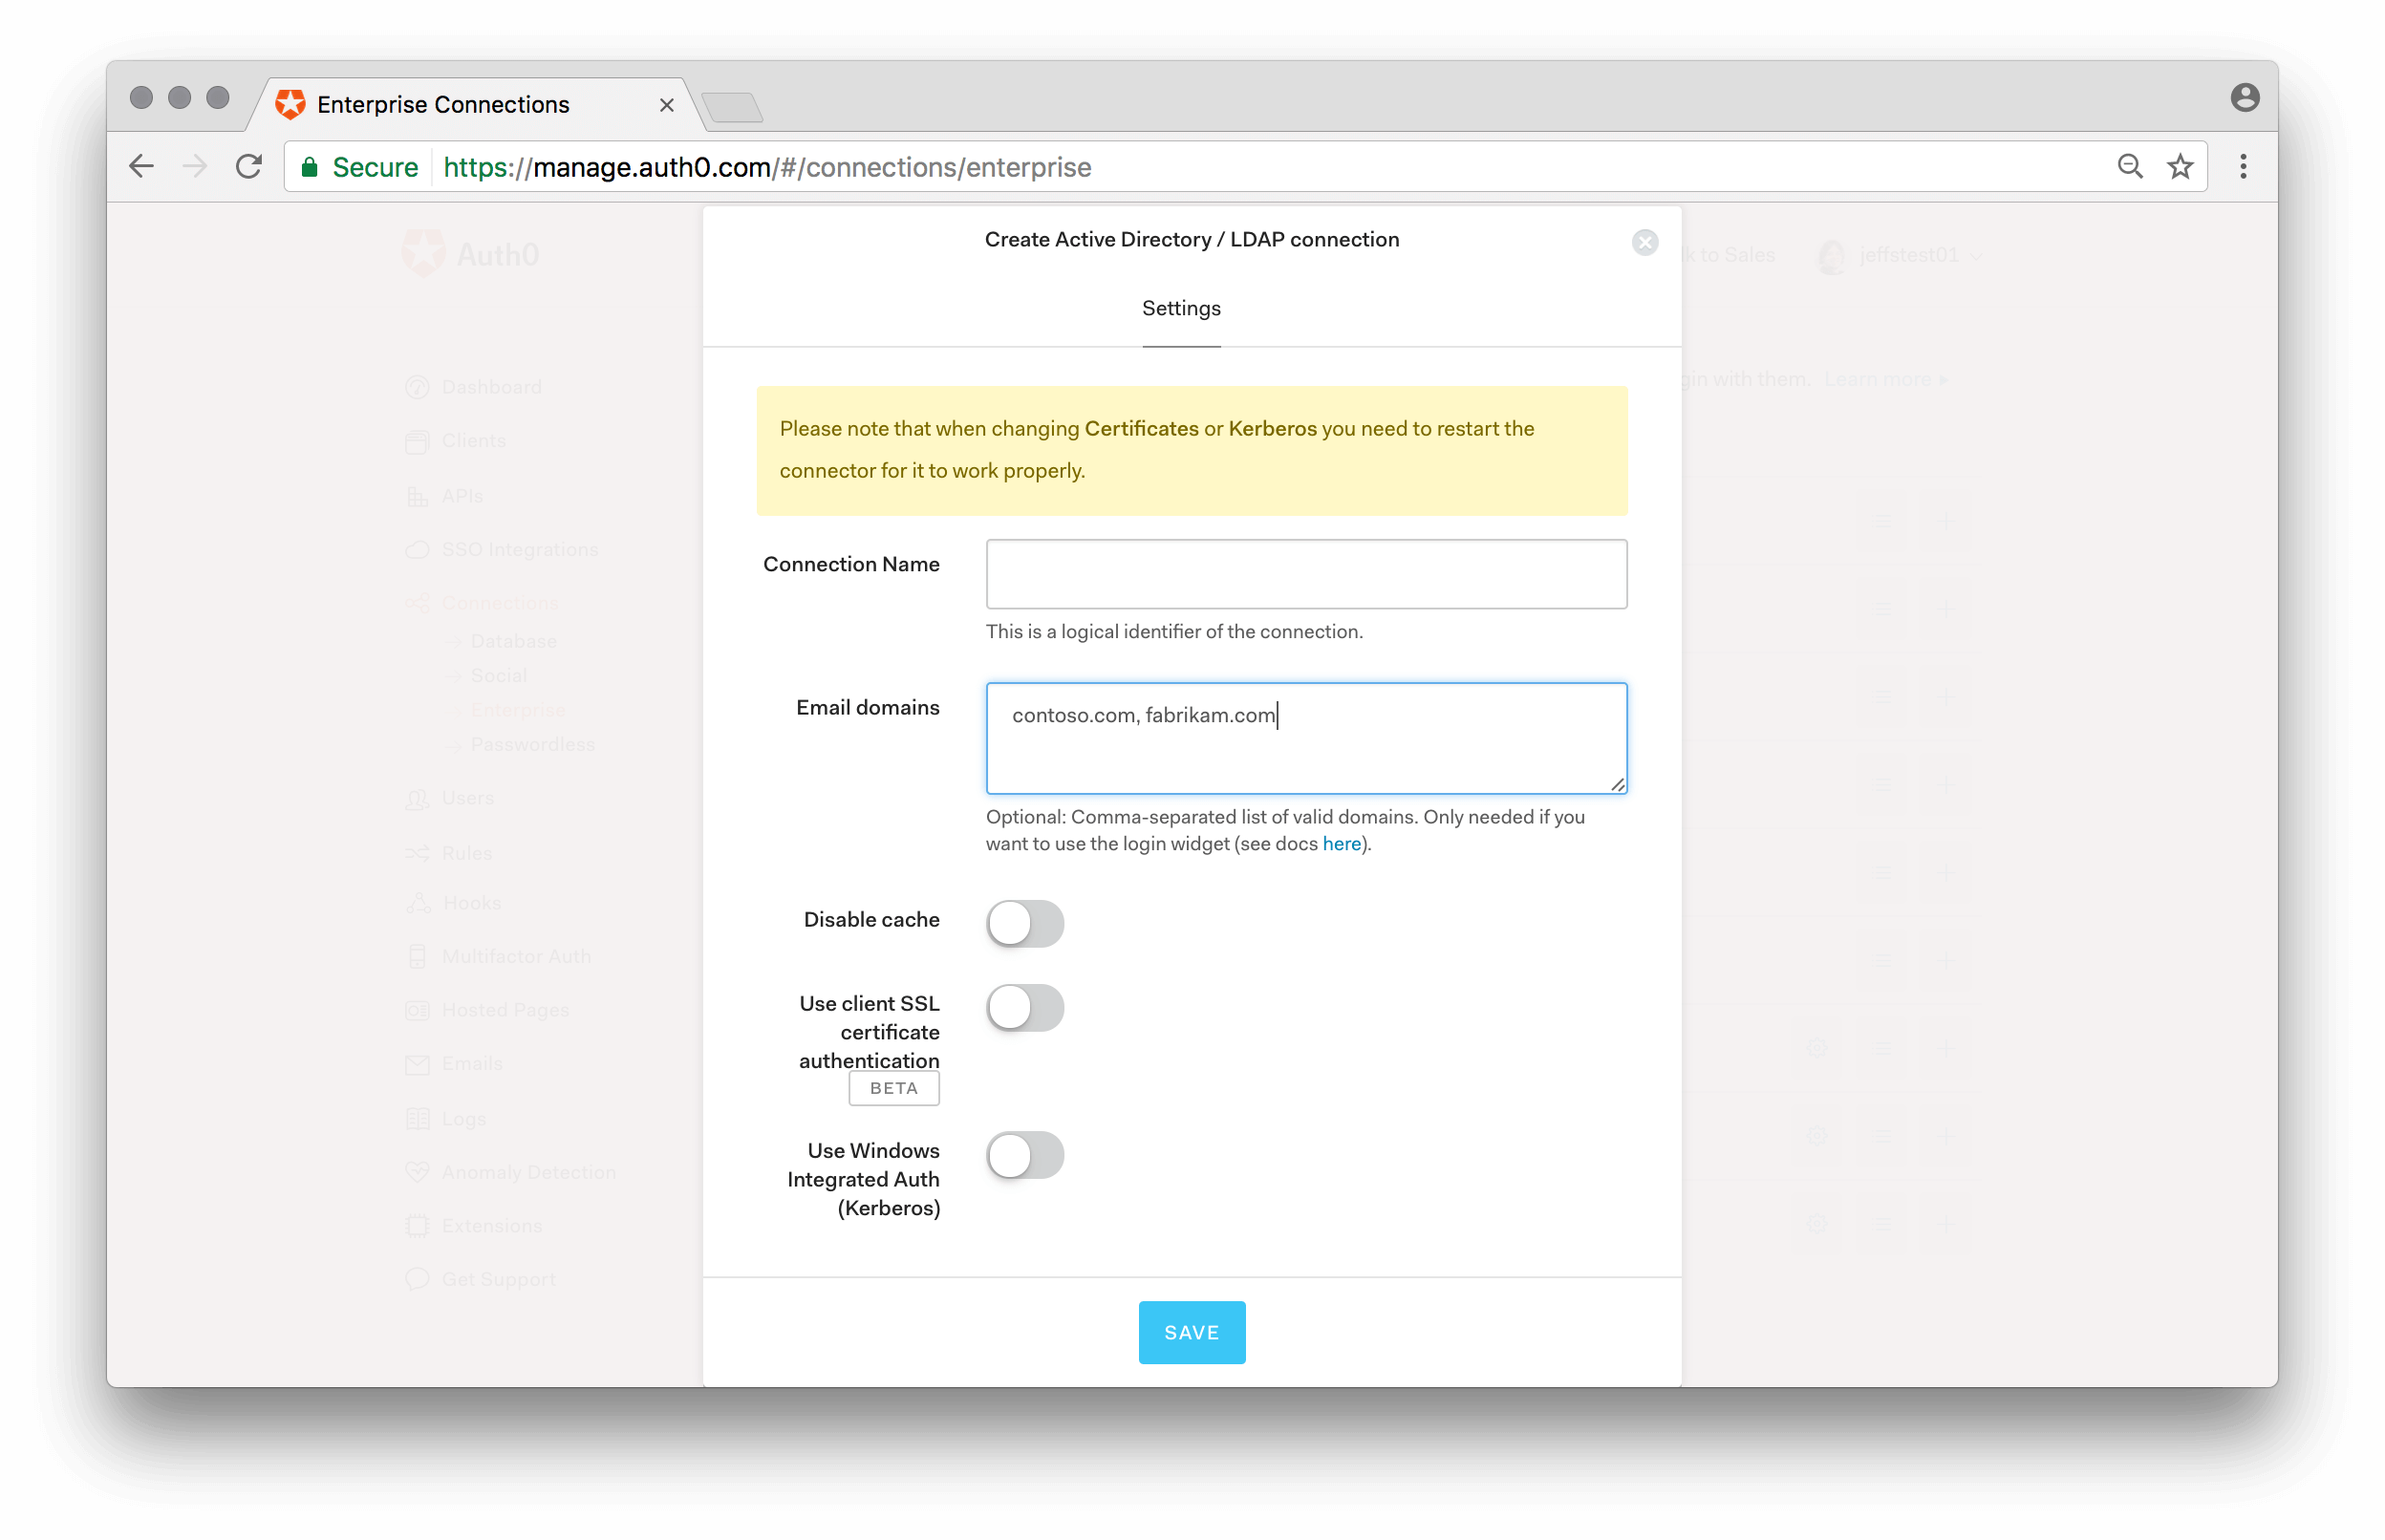The width and height of the screenshot is (2385, 1540).
Task: Enable the Disable cache toggle
Action: 1025,923
